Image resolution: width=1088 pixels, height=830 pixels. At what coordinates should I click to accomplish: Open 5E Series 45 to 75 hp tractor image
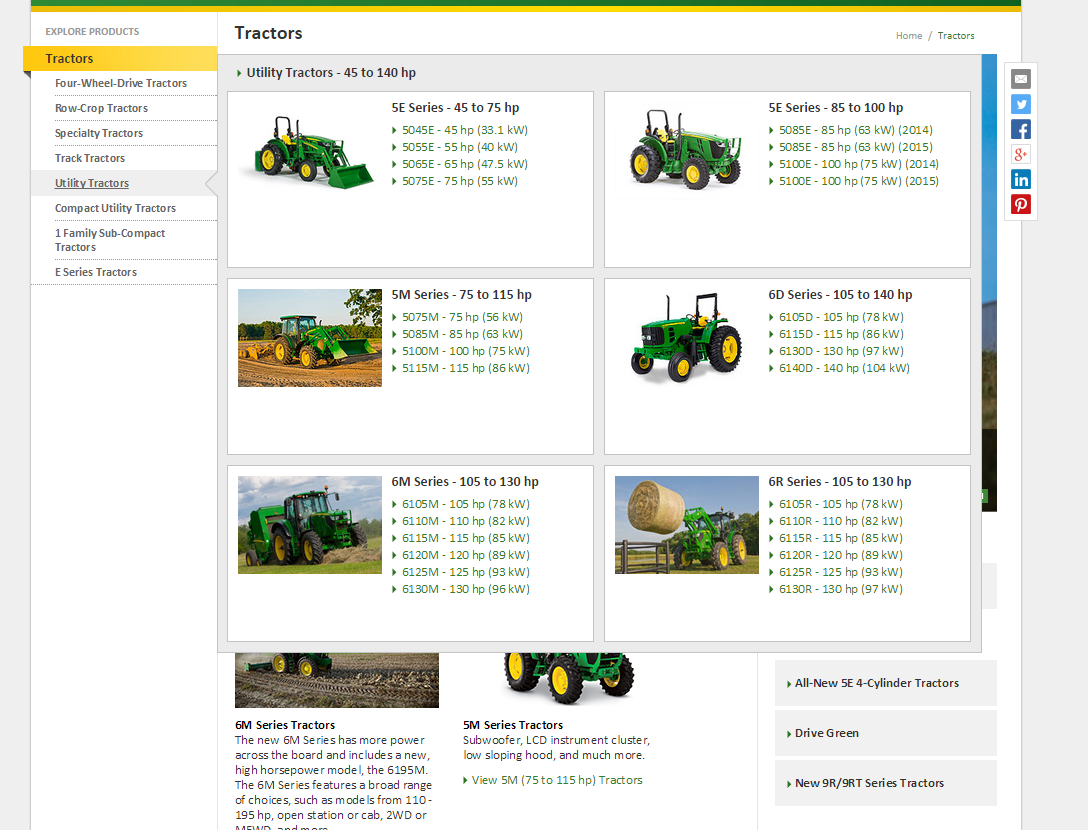[309, 151]
